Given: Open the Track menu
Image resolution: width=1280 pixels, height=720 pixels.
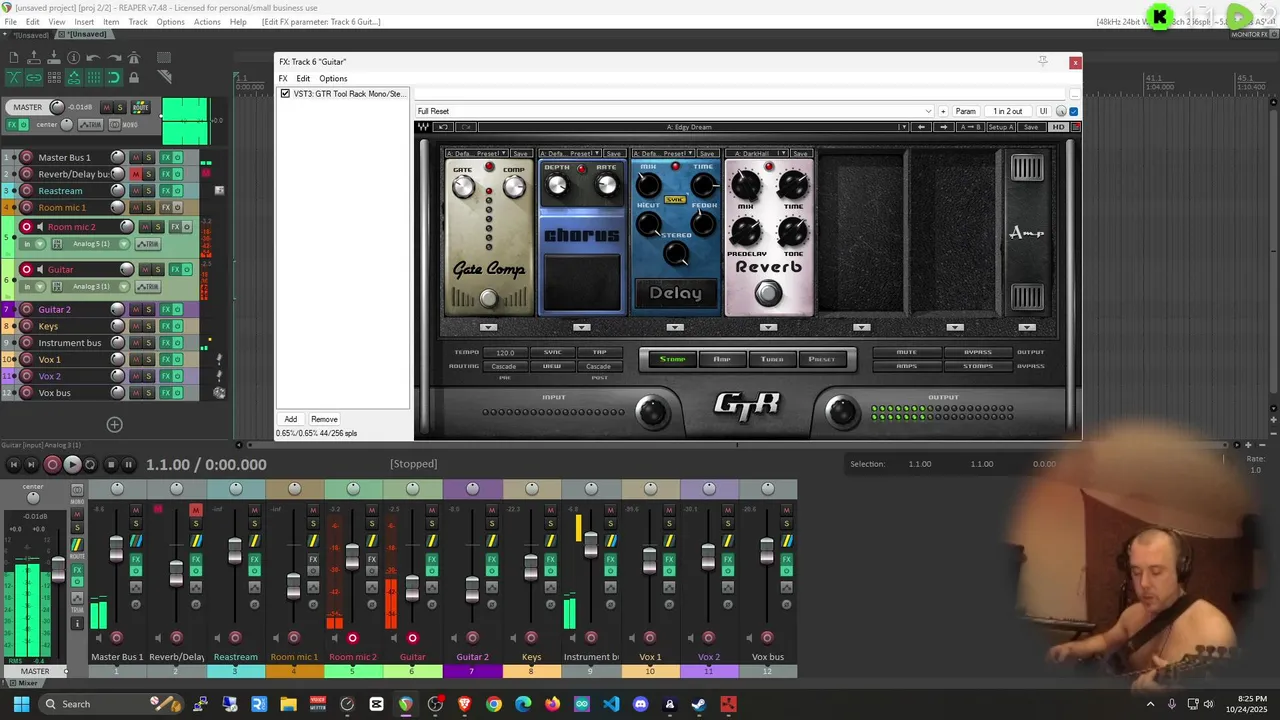Looking at the screenshot, I should pos(138,21).
